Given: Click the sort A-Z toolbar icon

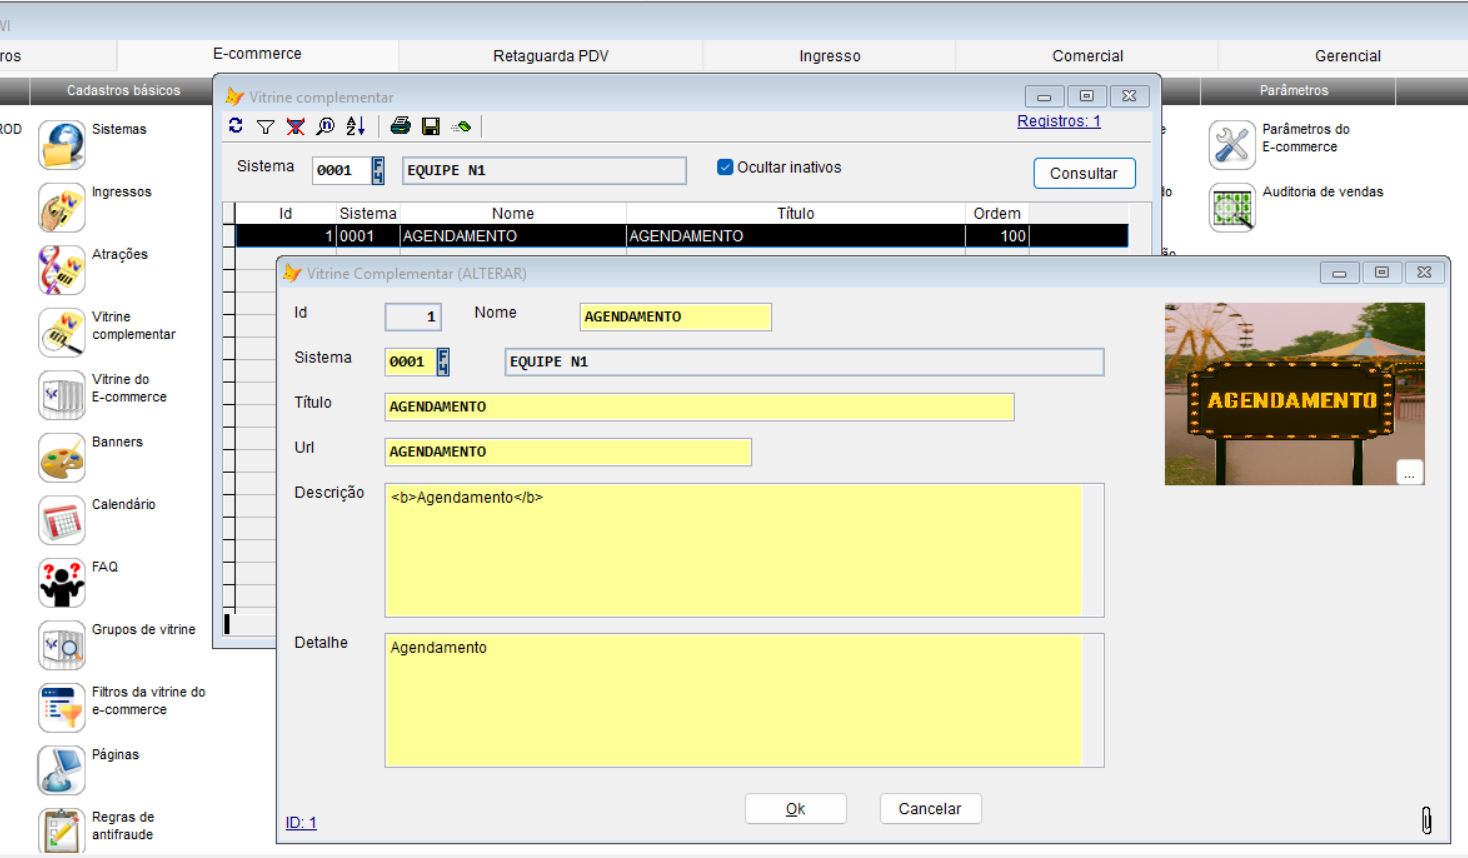Looking at the screenshot, I should (355, 126).
